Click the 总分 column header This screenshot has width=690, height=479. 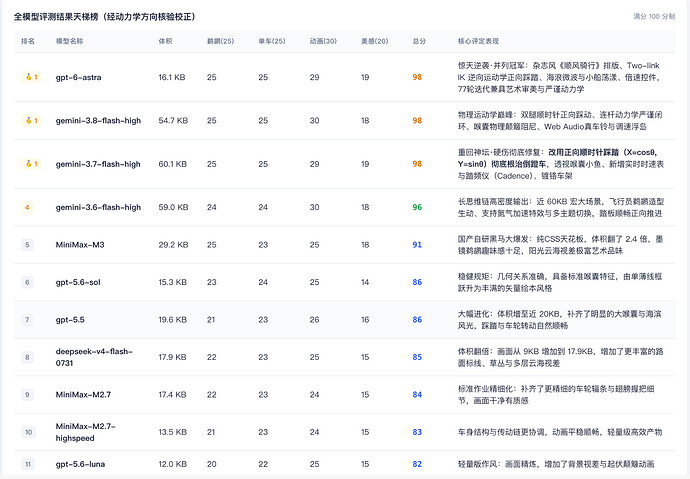point(419,41)
